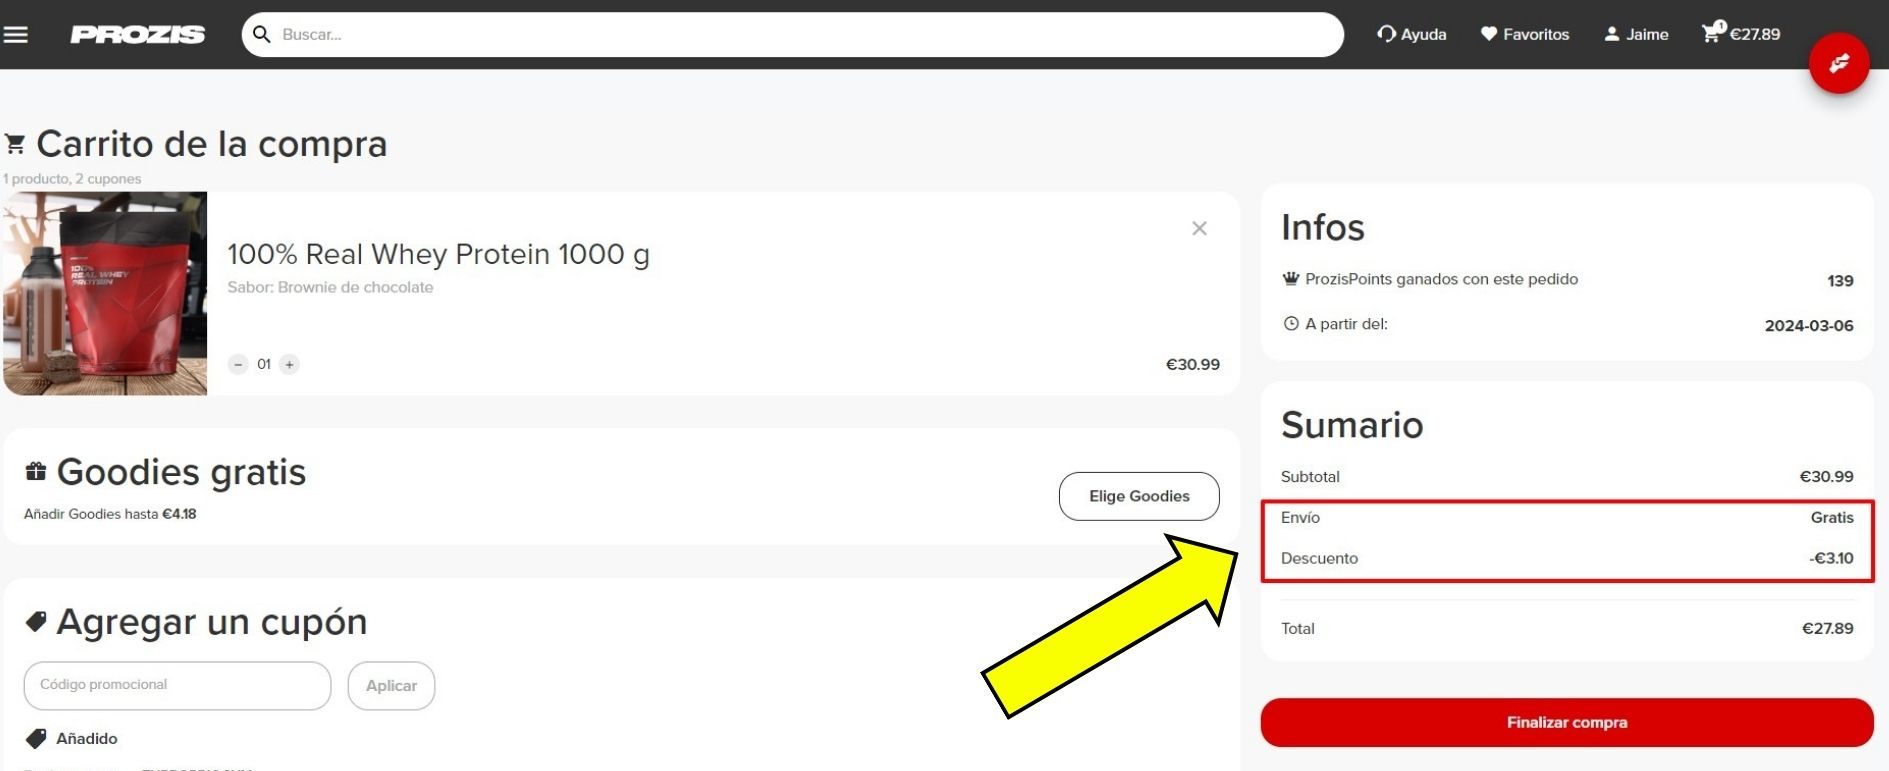Remove the Whey Protein item with X

tap(1199, 229)
